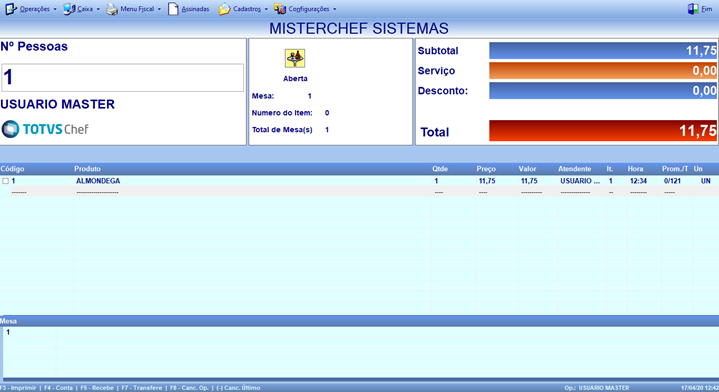
Task: Open the Operações menu
Action: (35, 9)
